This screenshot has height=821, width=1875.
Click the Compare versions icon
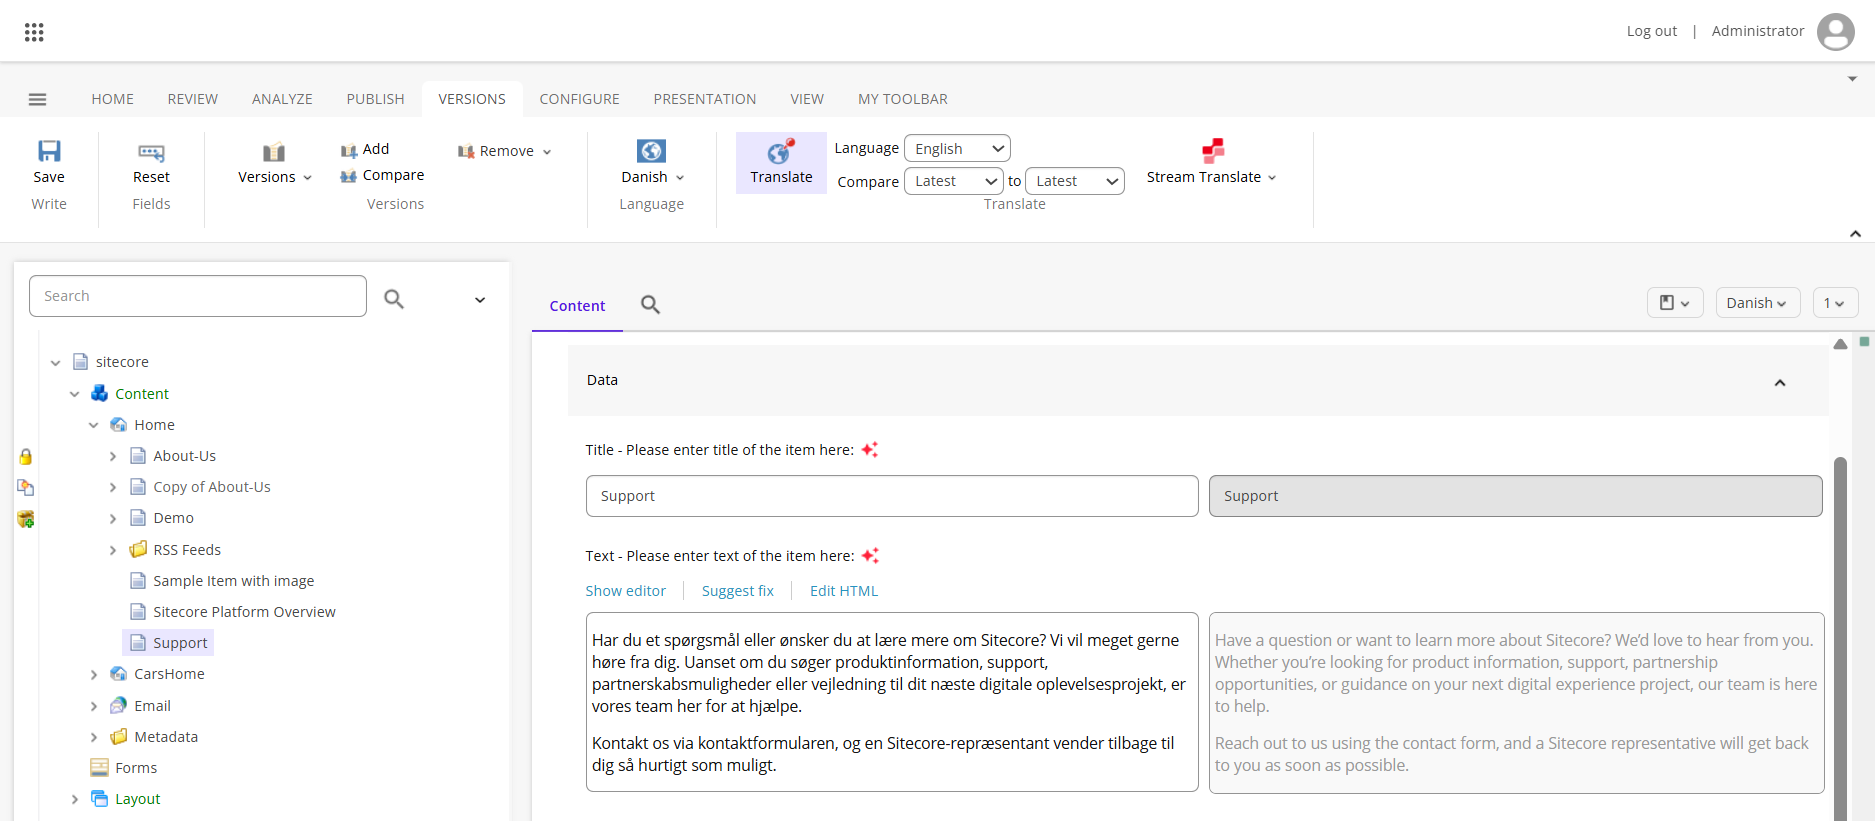[348, 176]
